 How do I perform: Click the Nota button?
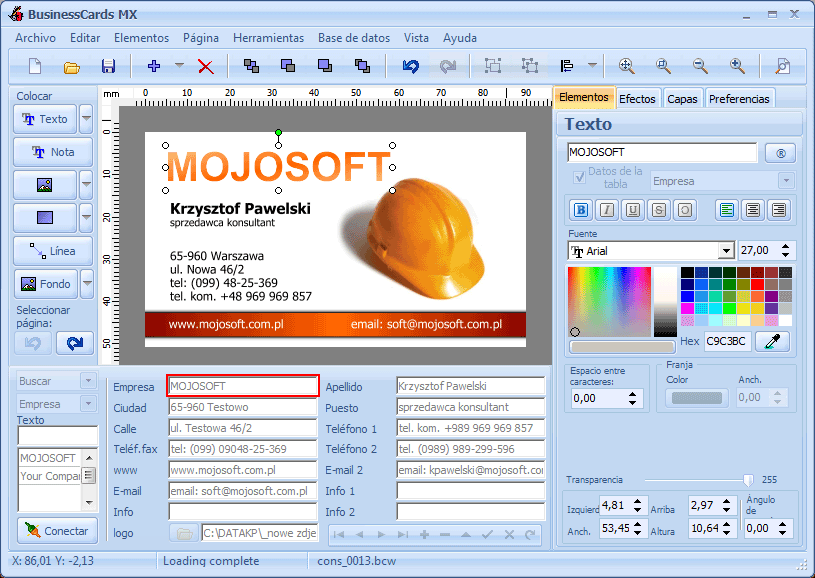point(53,152)
